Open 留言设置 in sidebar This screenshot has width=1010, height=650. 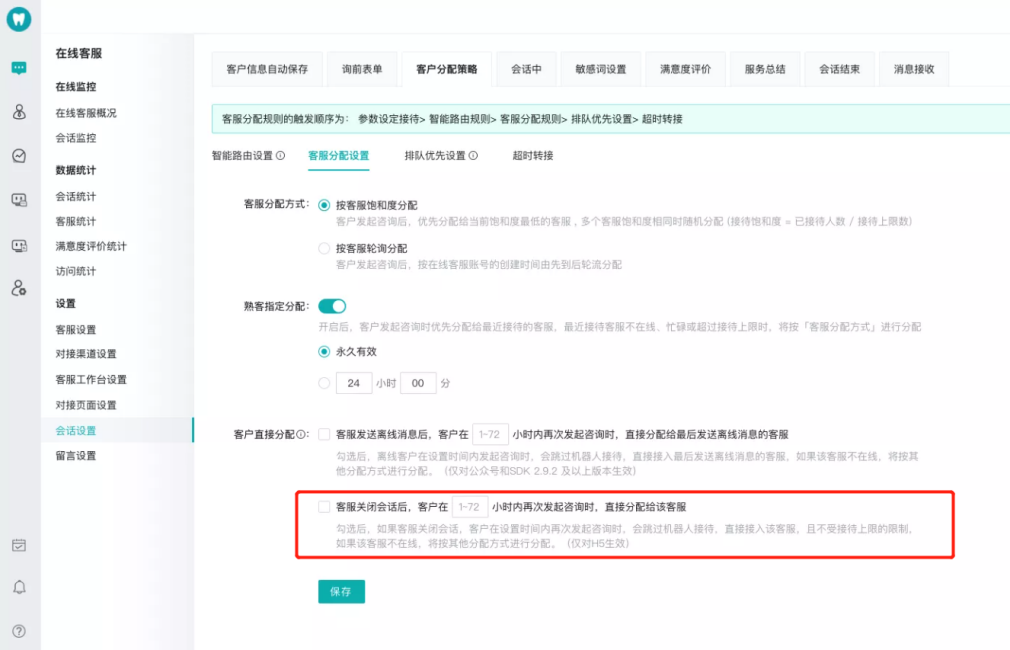(x=76, y=455)
